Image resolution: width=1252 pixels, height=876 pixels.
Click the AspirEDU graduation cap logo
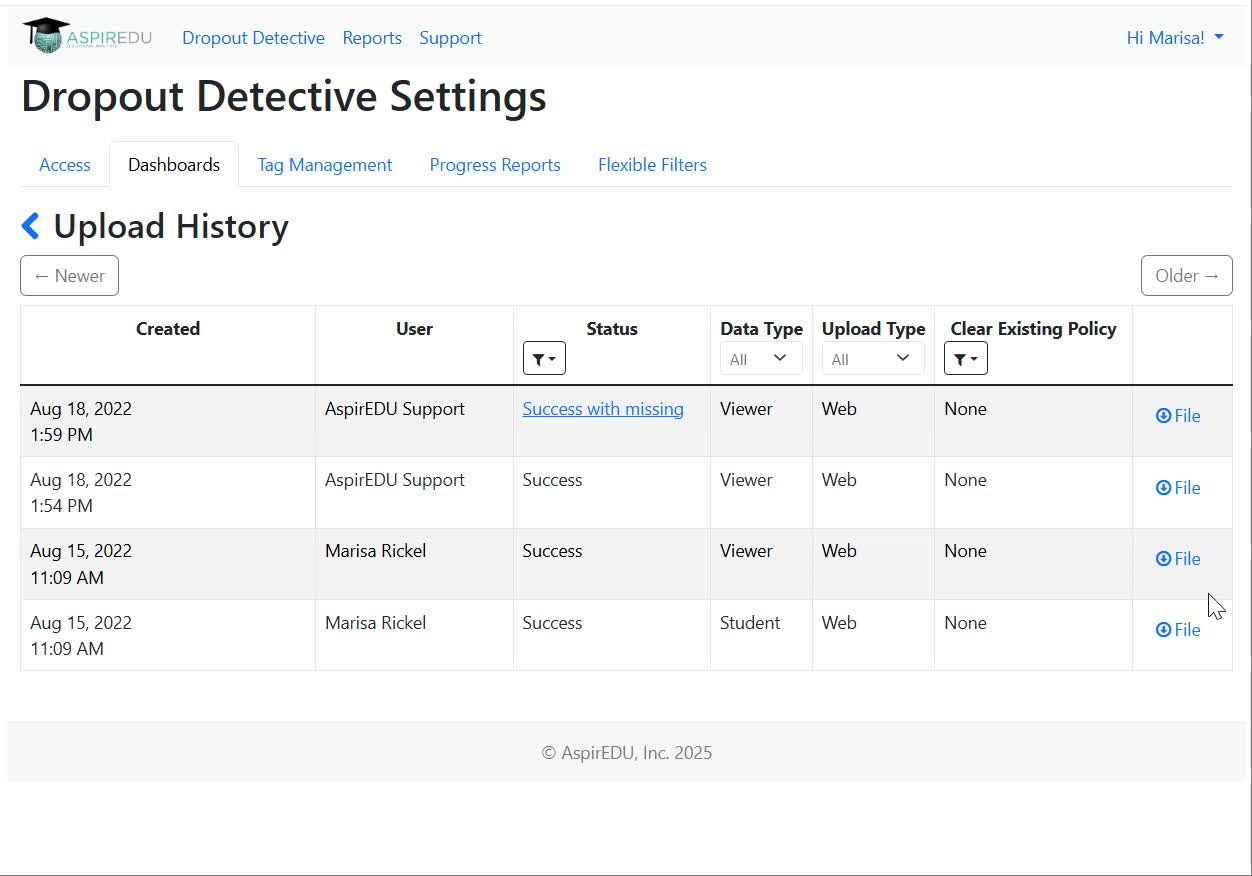(87, 36)
